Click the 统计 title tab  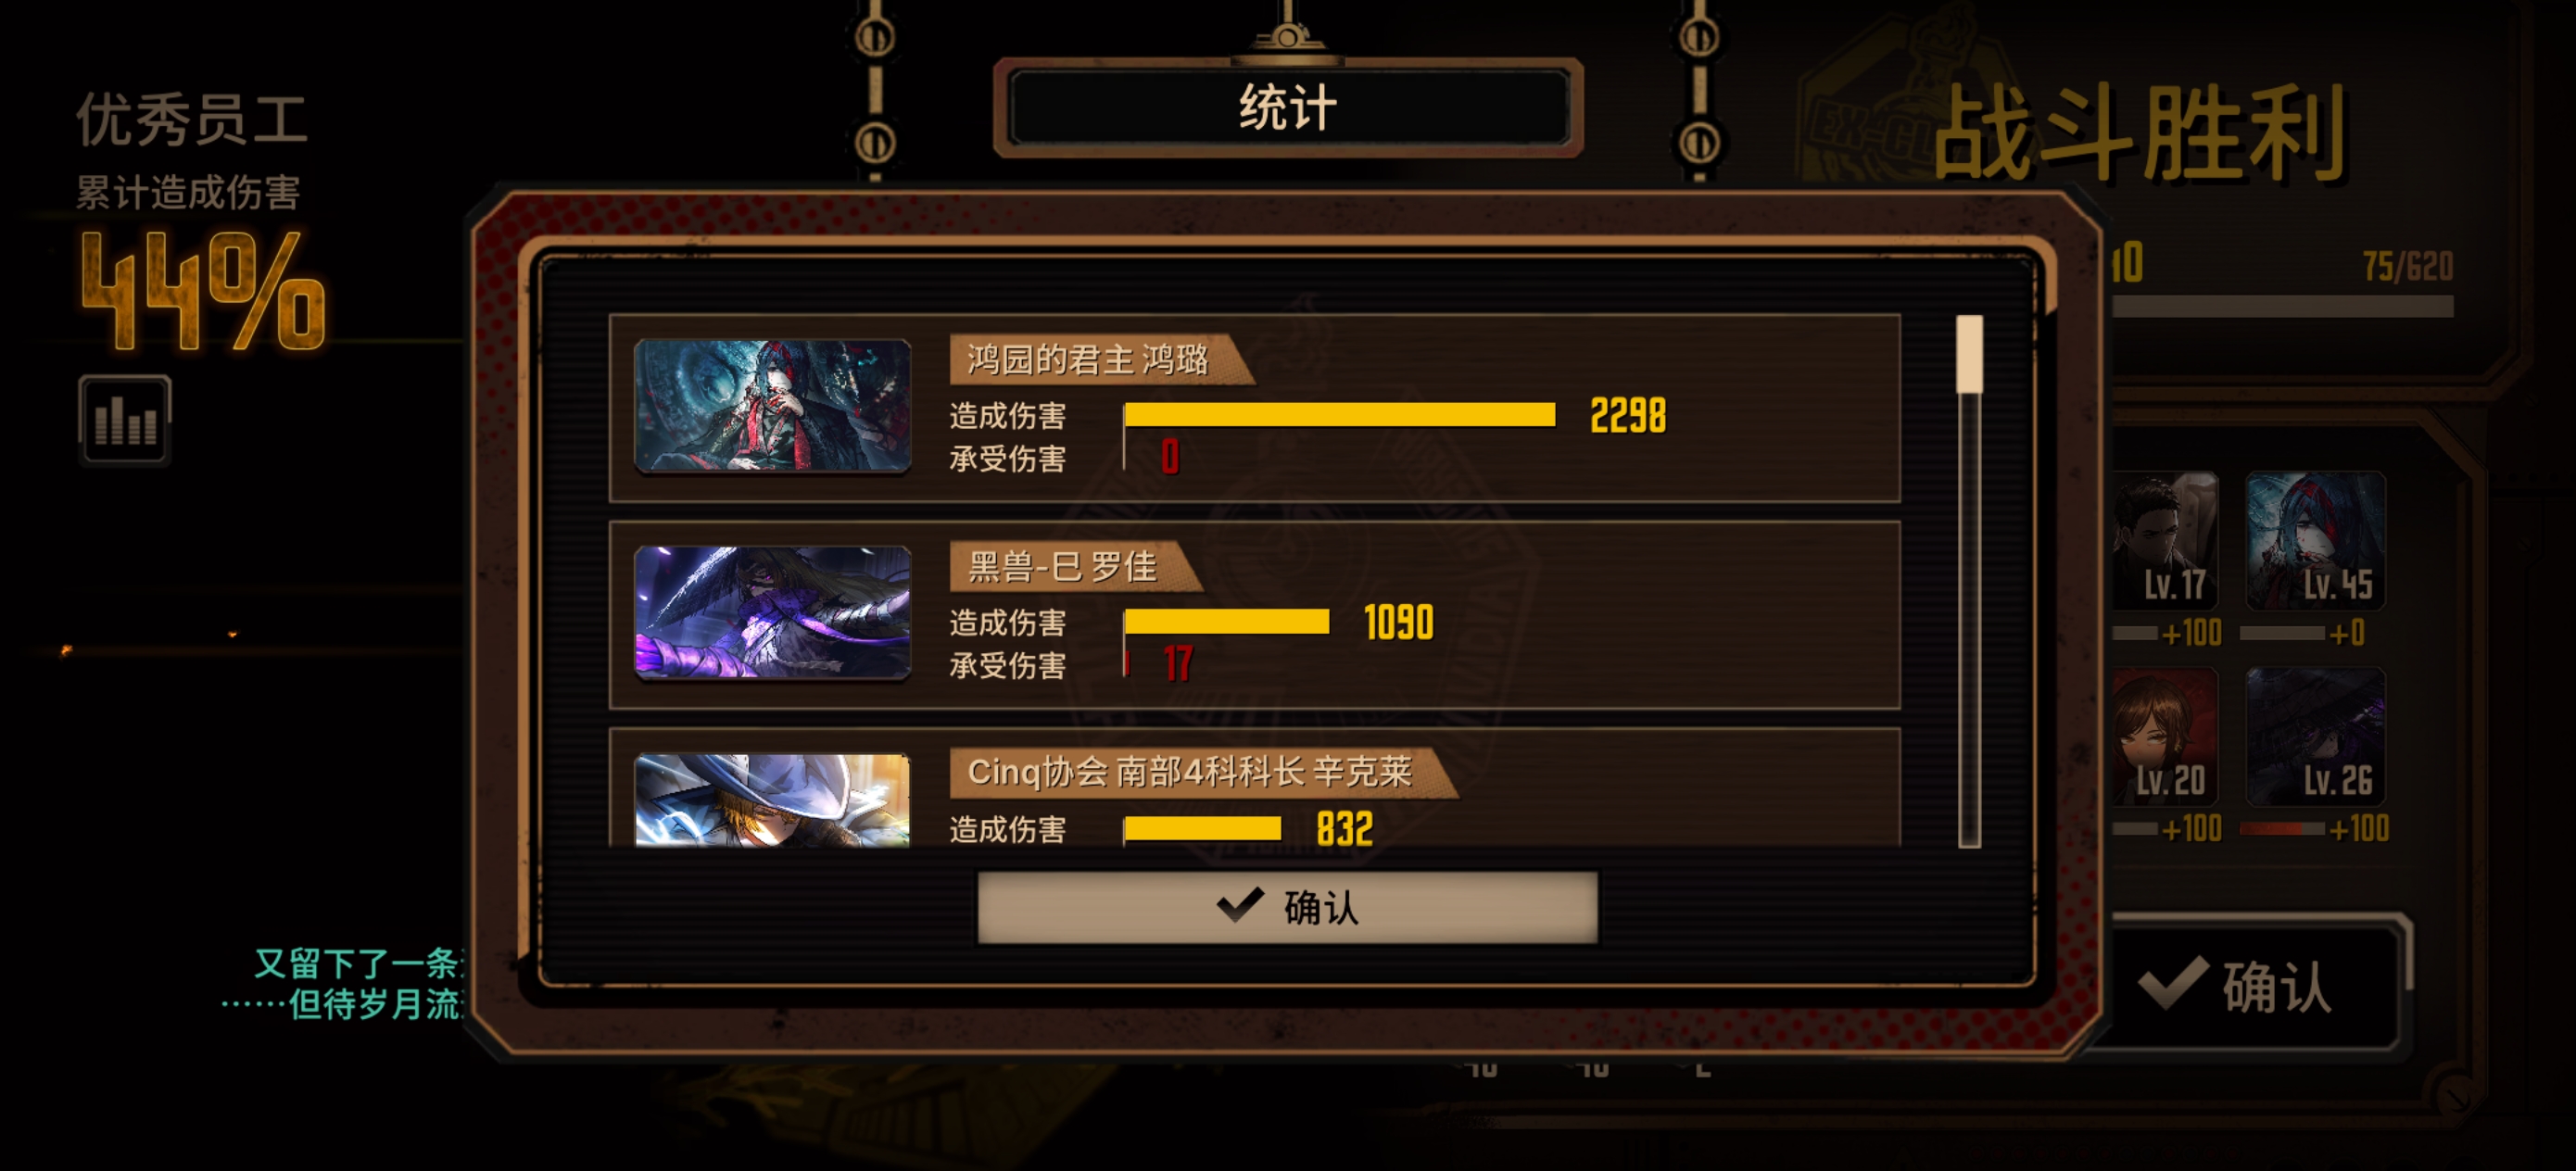1288,107
